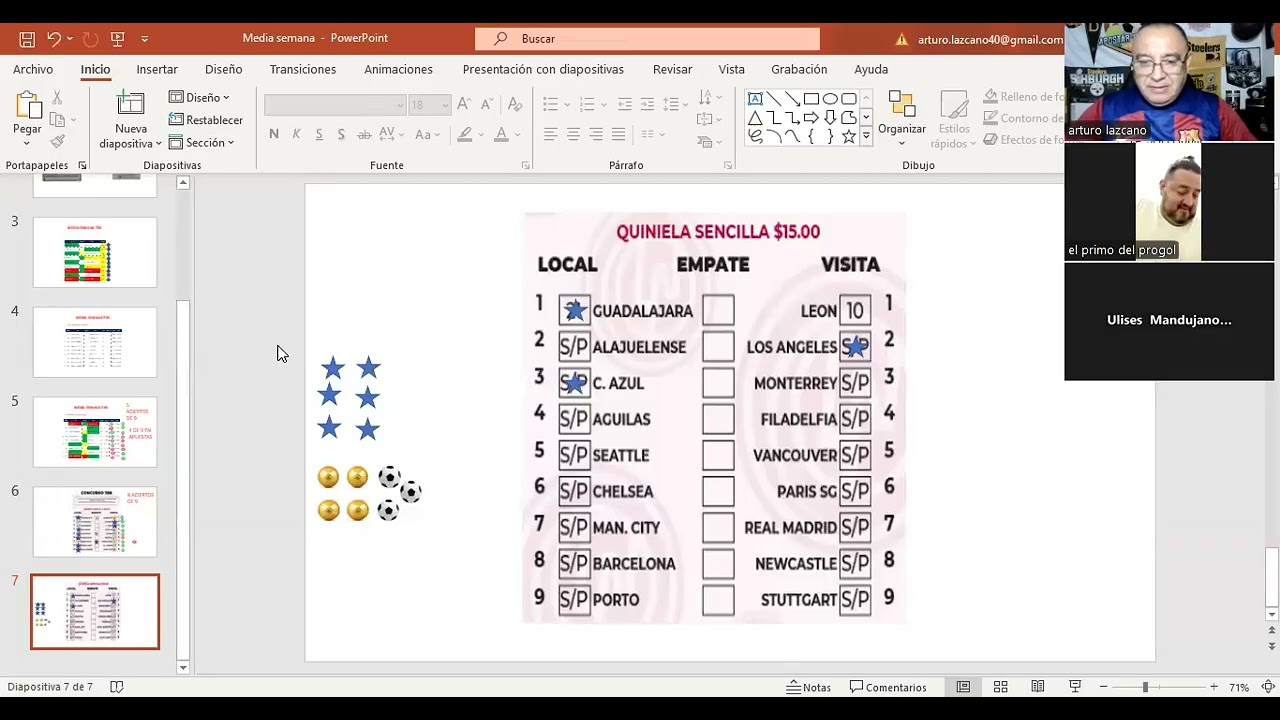Increase the list indent level

[x=648, y=104]
